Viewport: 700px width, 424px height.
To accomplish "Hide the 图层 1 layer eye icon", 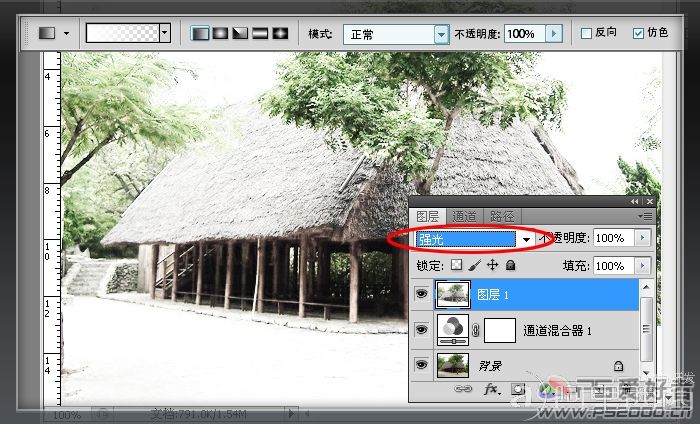I will click(x=421, y=294).
